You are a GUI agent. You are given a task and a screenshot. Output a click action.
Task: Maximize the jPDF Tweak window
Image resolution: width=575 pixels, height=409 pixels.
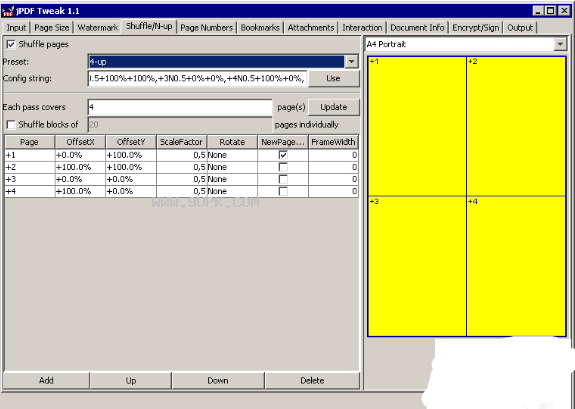550,11
